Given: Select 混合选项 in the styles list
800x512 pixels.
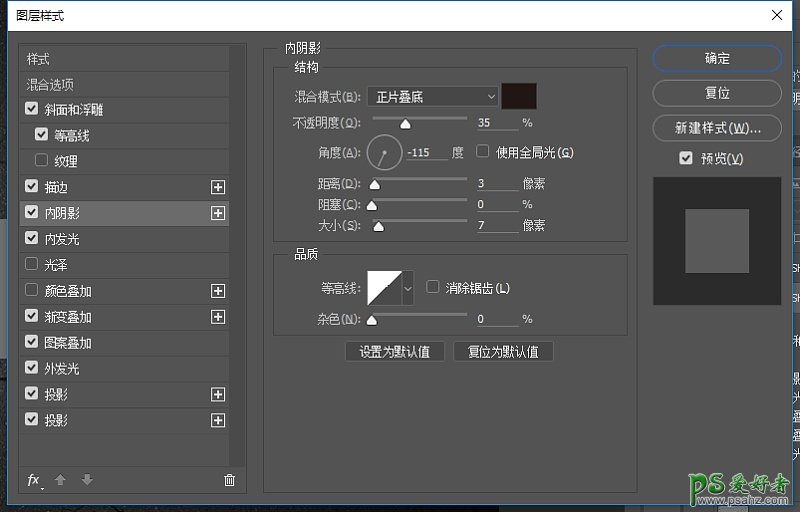Looking at the screenshot, I should [x=50, y=85].
